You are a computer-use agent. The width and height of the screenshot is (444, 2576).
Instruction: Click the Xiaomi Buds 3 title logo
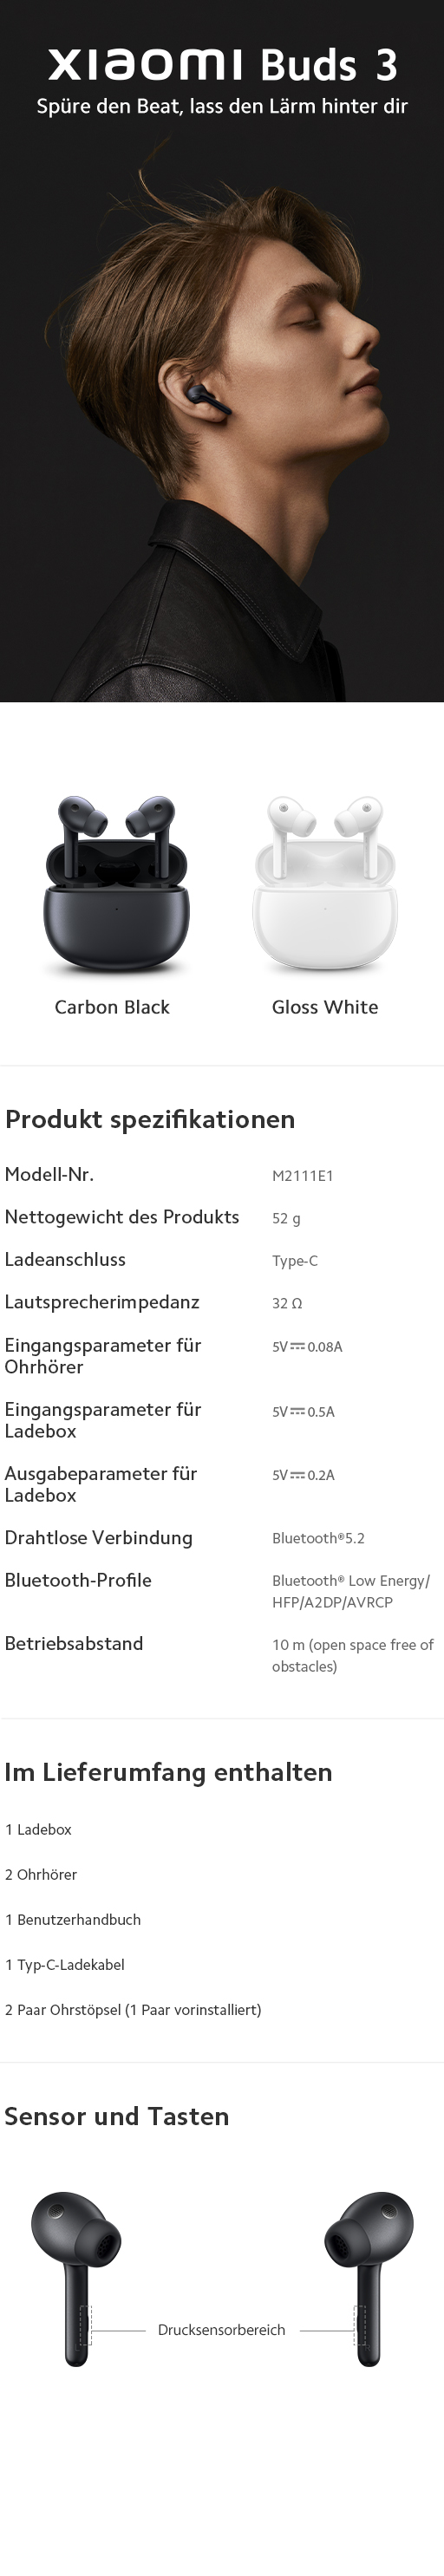[x=223, y=64]
